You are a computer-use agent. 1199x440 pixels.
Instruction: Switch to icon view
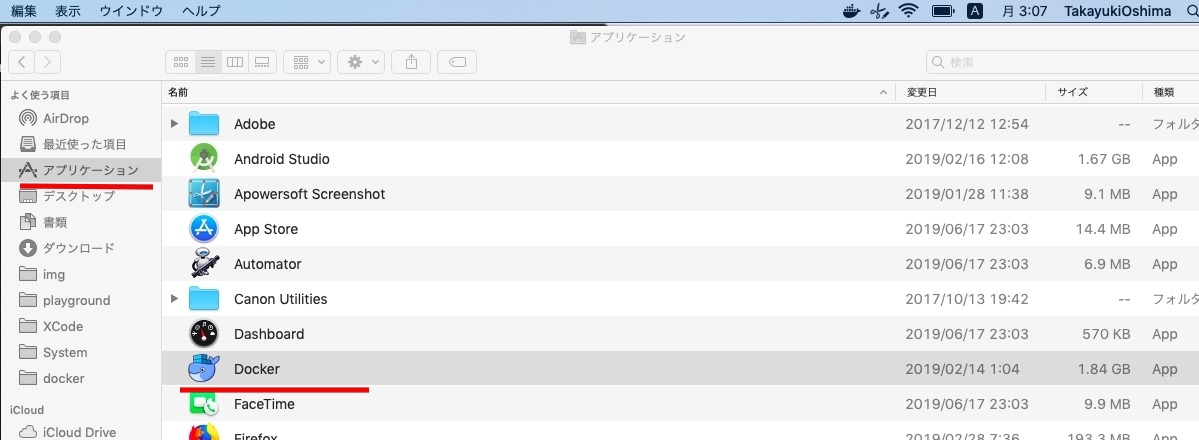tap(181, 62)
